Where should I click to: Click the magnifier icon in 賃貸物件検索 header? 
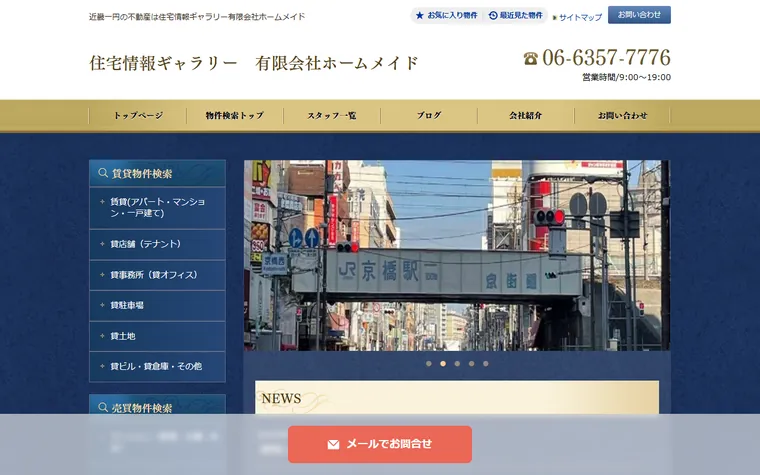tap(103, 173)
